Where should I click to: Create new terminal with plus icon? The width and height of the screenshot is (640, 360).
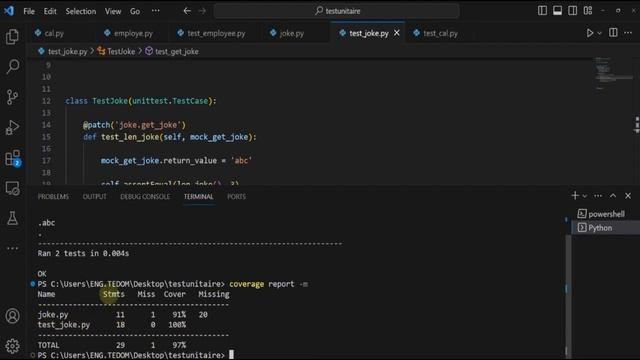tap(575, 196)
